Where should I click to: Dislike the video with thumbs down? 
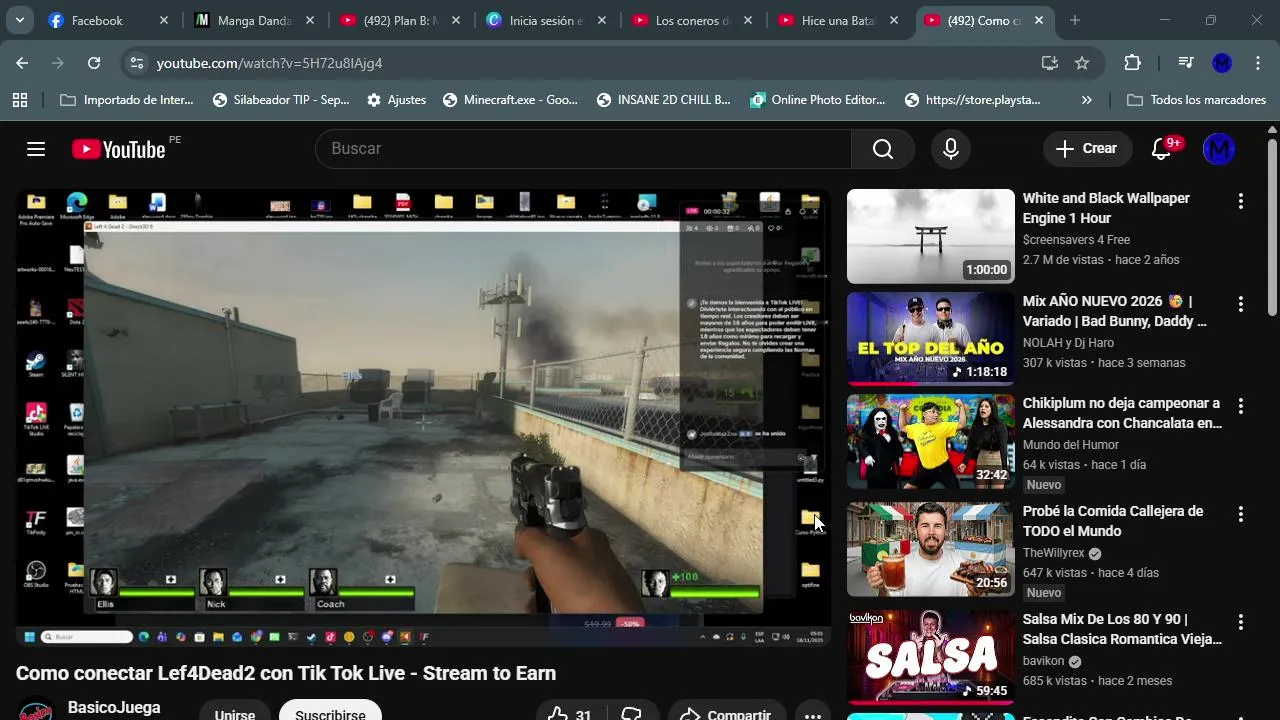click(x=632, y=713)
